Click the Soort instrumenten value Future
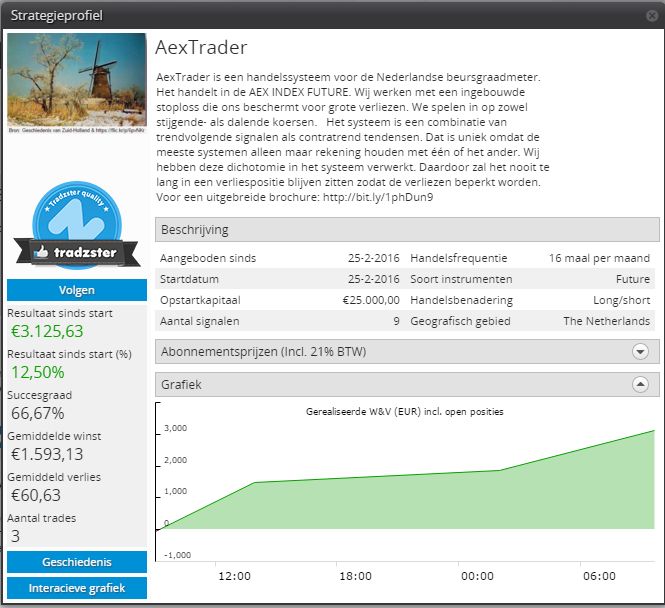The width and height of the screenshot is (665, 608). click(633, 279)
